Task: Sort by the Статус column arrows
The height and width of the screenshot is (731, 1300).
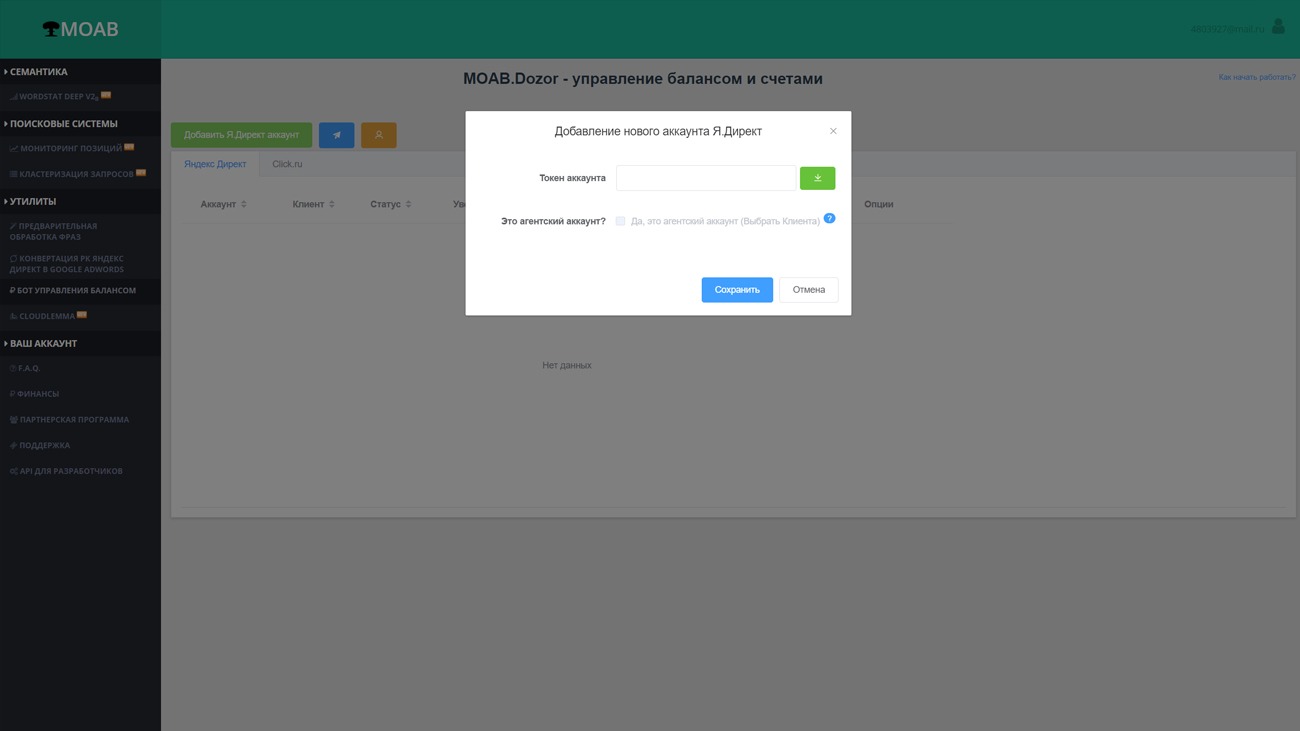Action: (408, 204)
